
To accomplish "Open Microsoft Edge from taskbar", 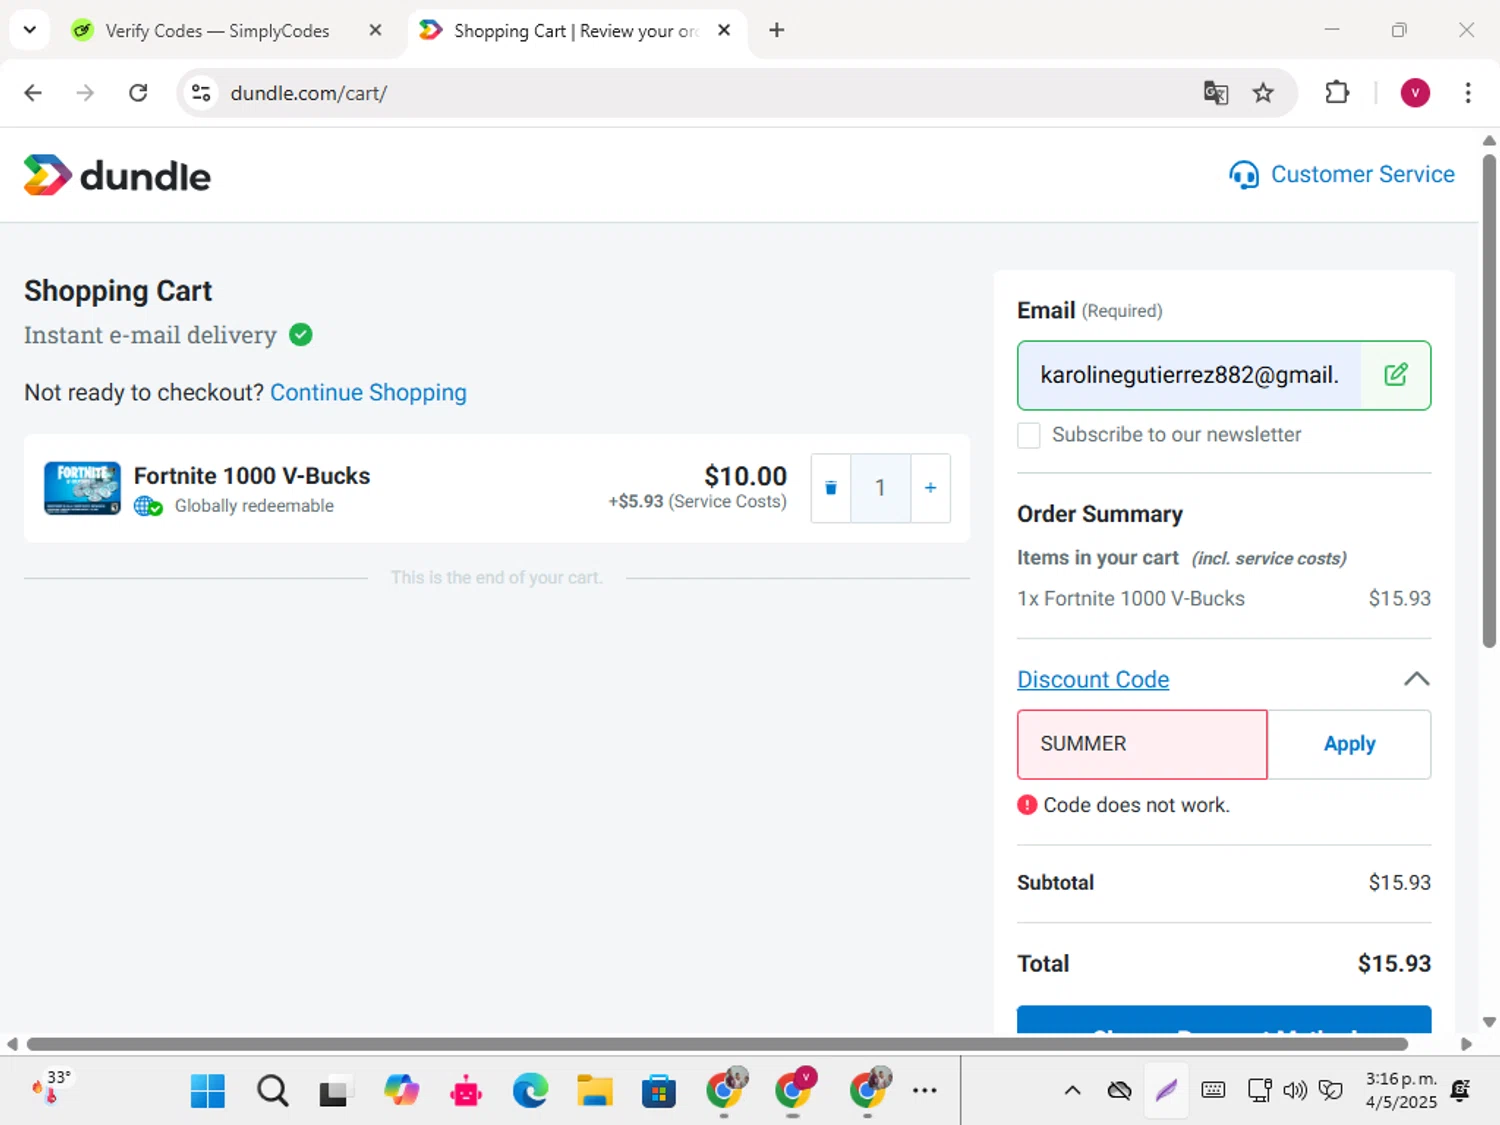I will [x=530, y=1091].
